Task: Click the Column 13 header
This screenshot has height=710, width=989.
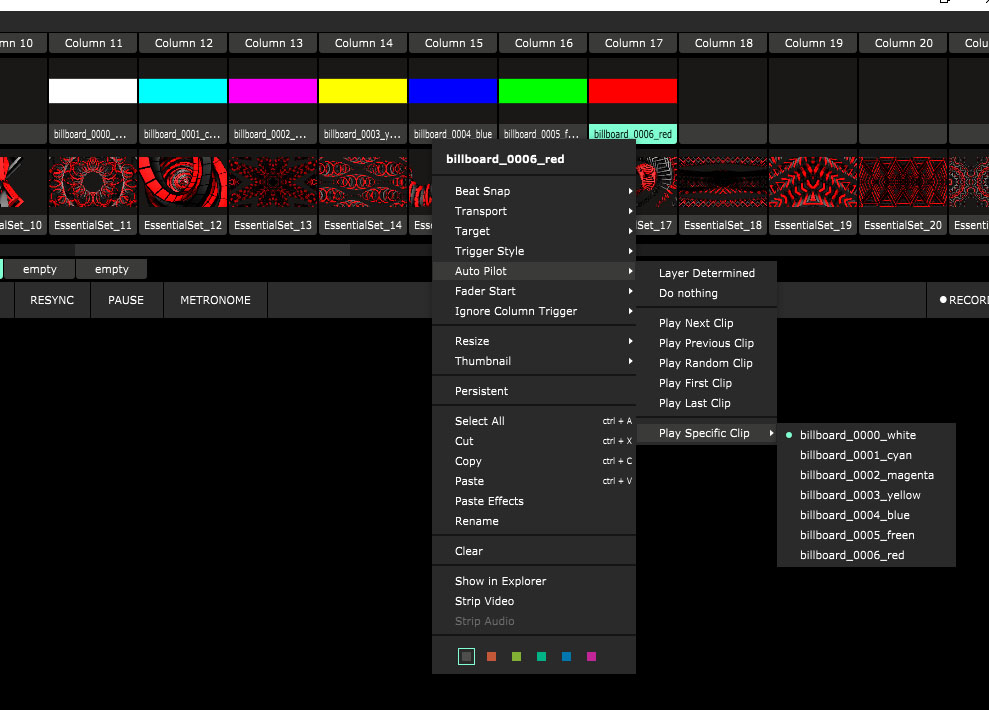Action: coord(273,43)
